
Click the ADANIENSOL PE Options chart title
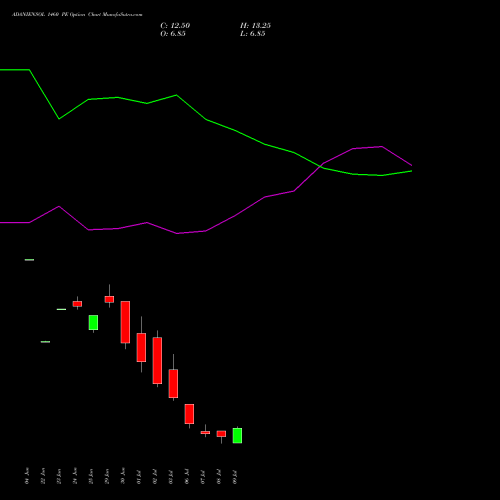coord(77,15)
